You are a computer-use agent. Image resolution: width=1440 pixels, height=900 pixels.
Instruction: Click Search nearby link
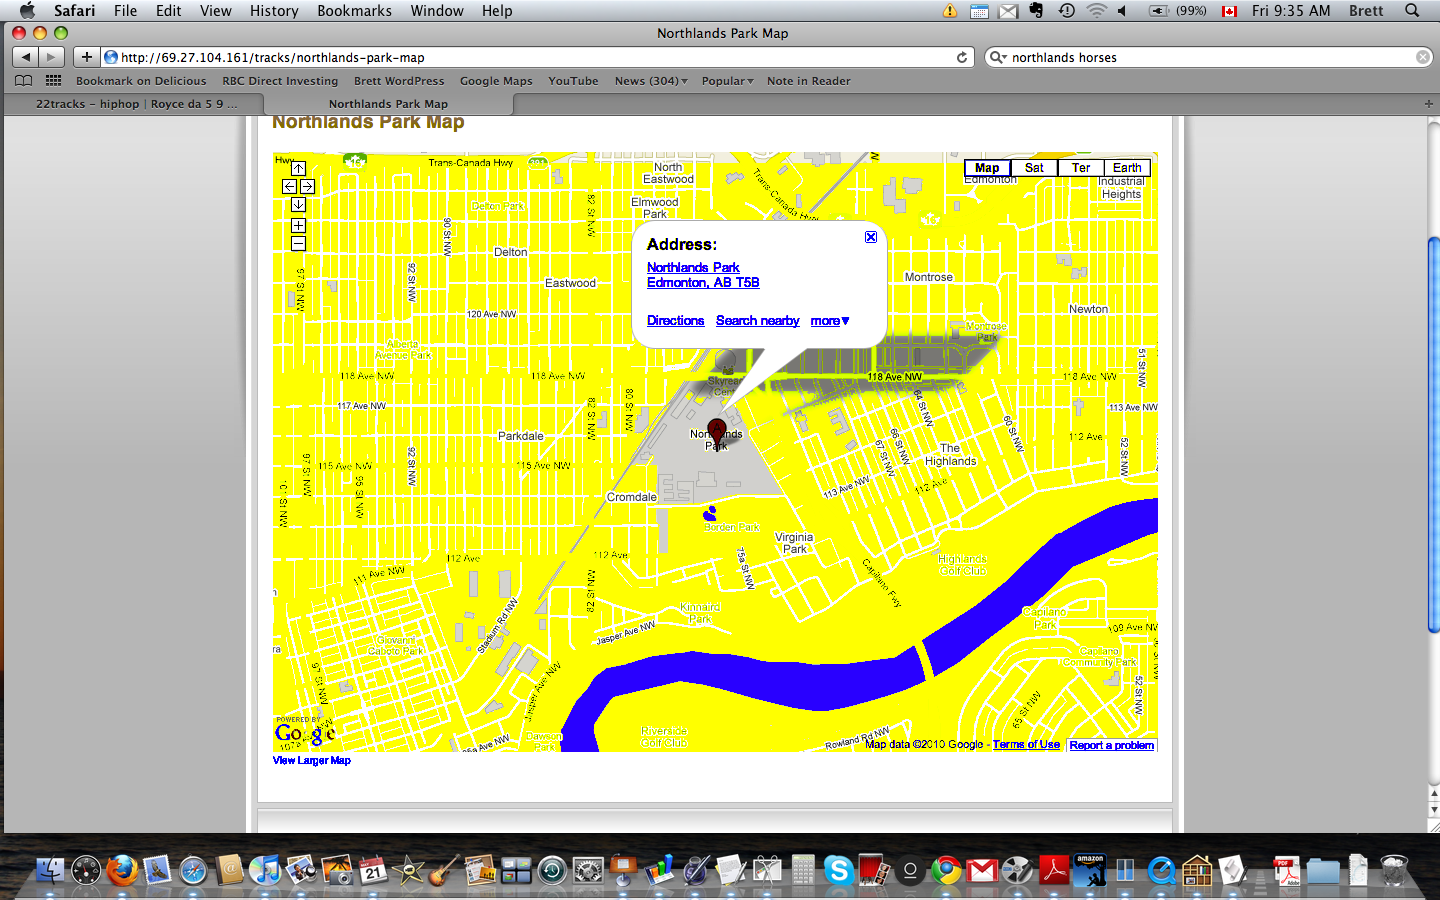point(757,321)
